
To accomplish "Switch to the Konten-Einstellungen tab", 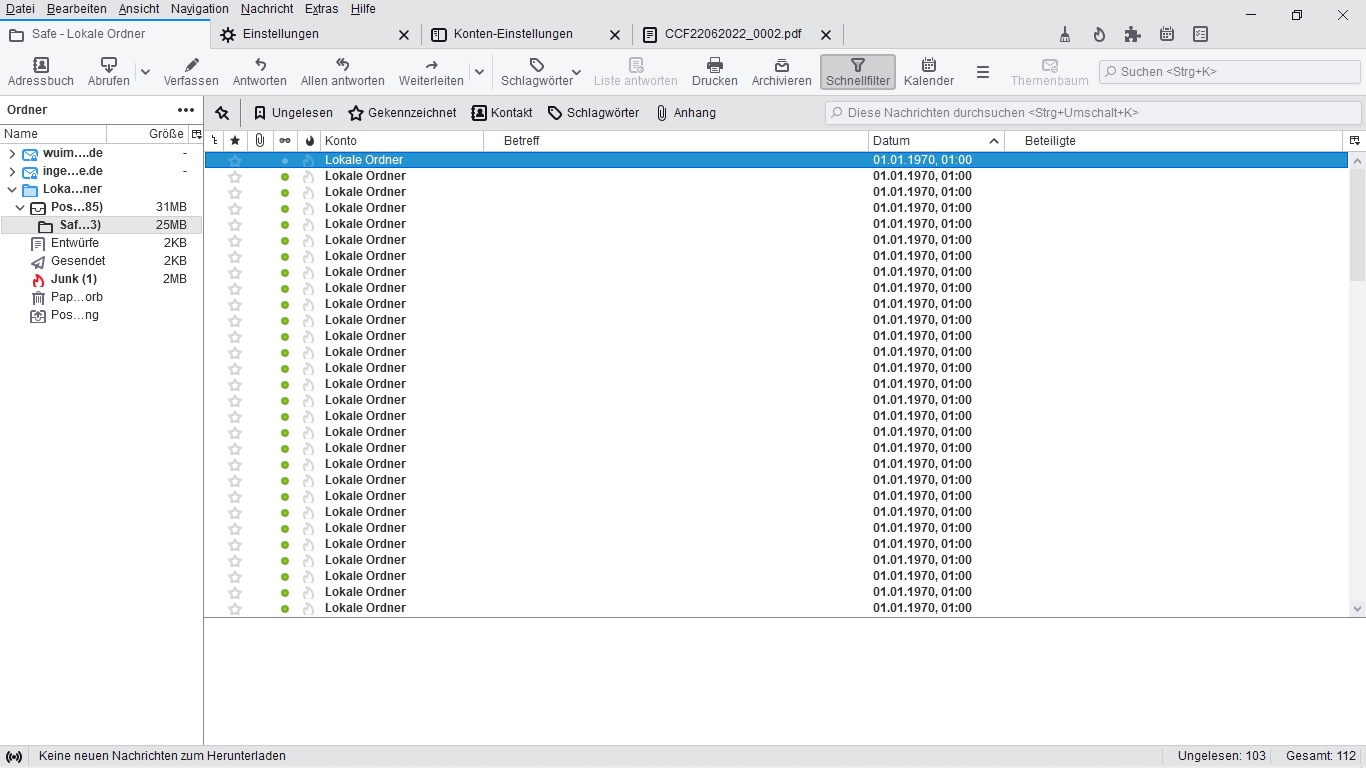I will click(x=513, y=34).
